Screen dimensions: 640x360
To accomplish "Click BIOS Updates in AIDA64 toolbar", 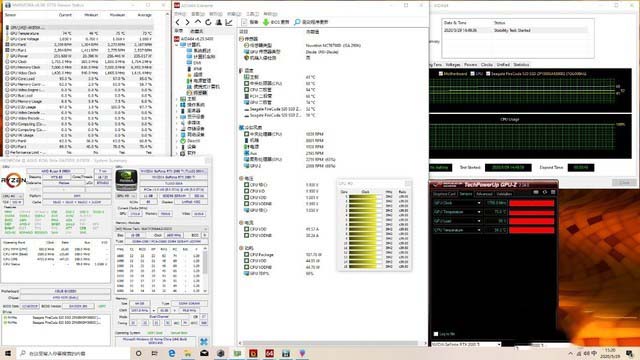I will [x=276, y=22].
